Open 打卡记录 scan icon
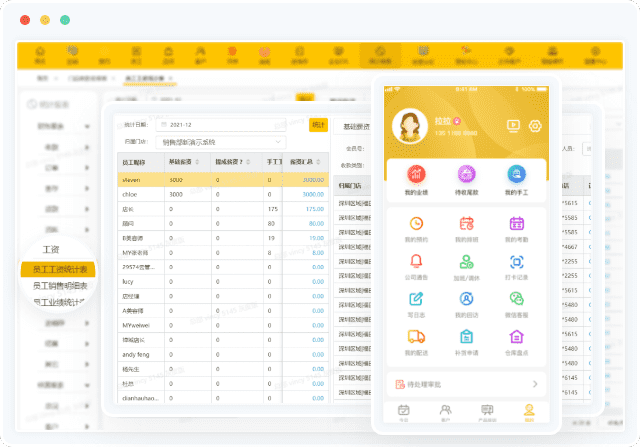This screenshot has height=447, width=640. click(x=516, y=261)
